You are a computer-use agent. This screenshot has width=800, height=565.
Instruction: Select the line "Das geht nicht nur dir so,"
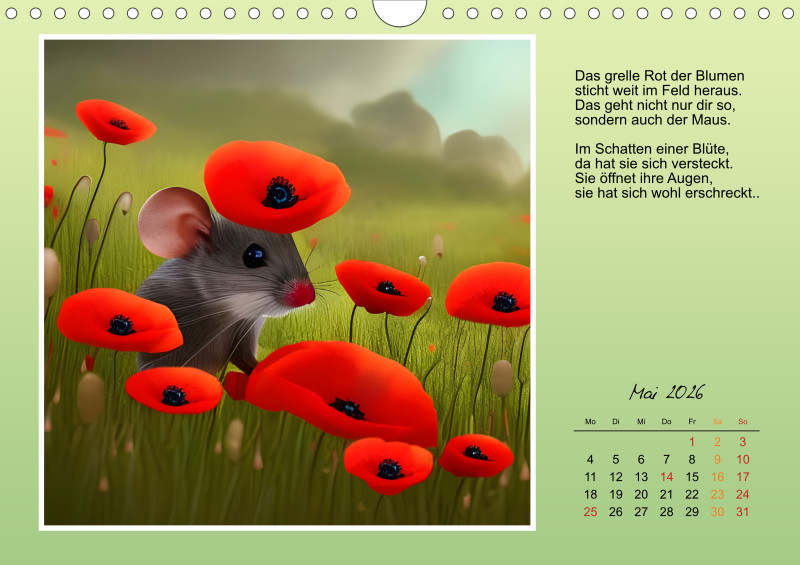click(x=655, y=105)
